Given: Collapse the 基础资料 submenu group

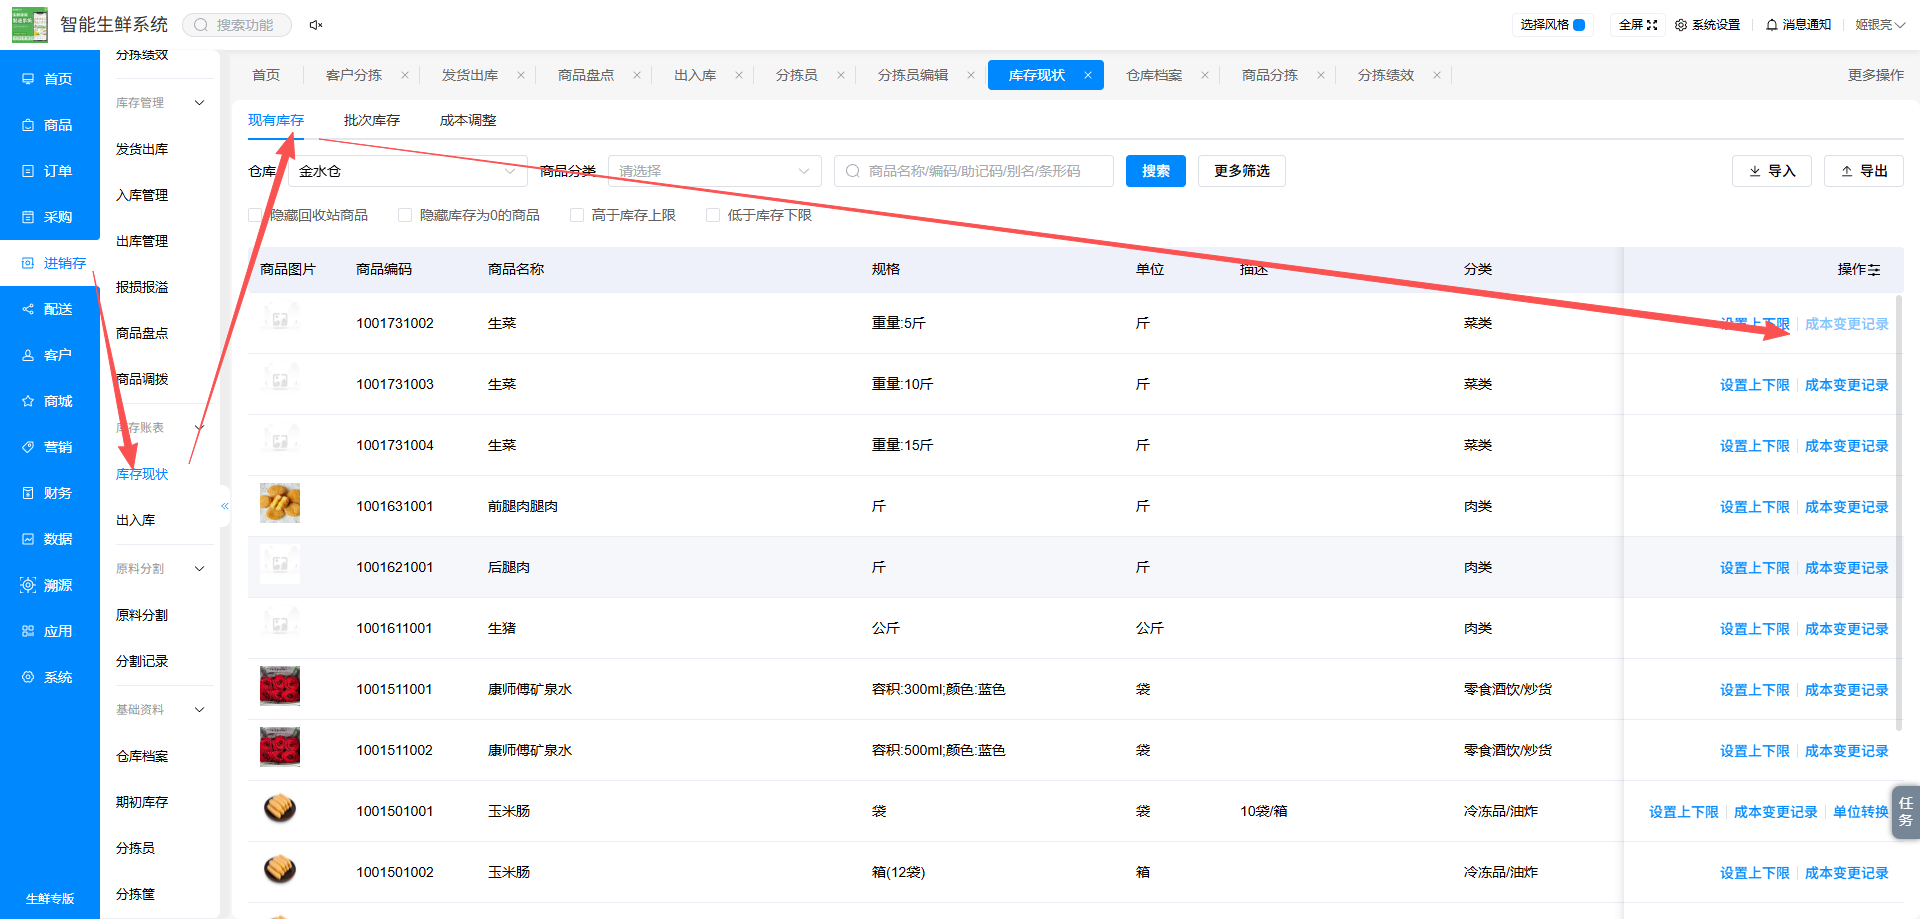Looking at the screenshot, I should point(199,710).
